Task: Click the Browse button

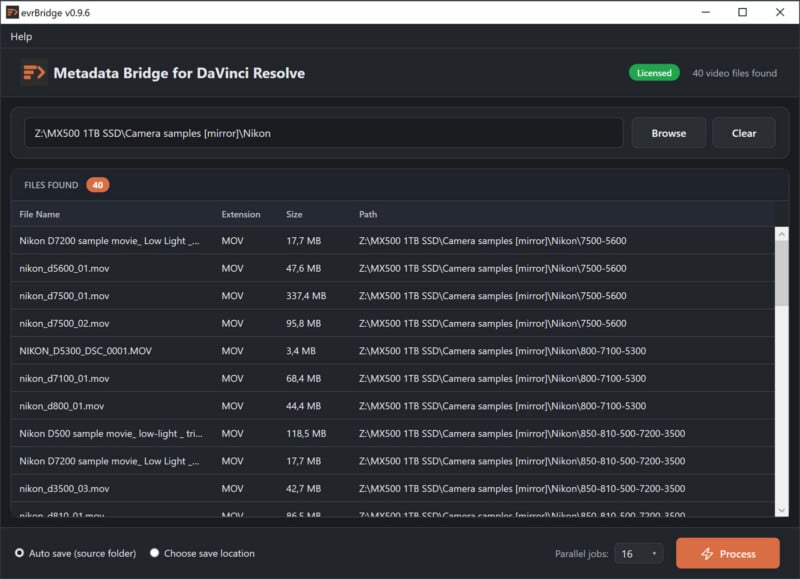Action: (x=668, y=132)
